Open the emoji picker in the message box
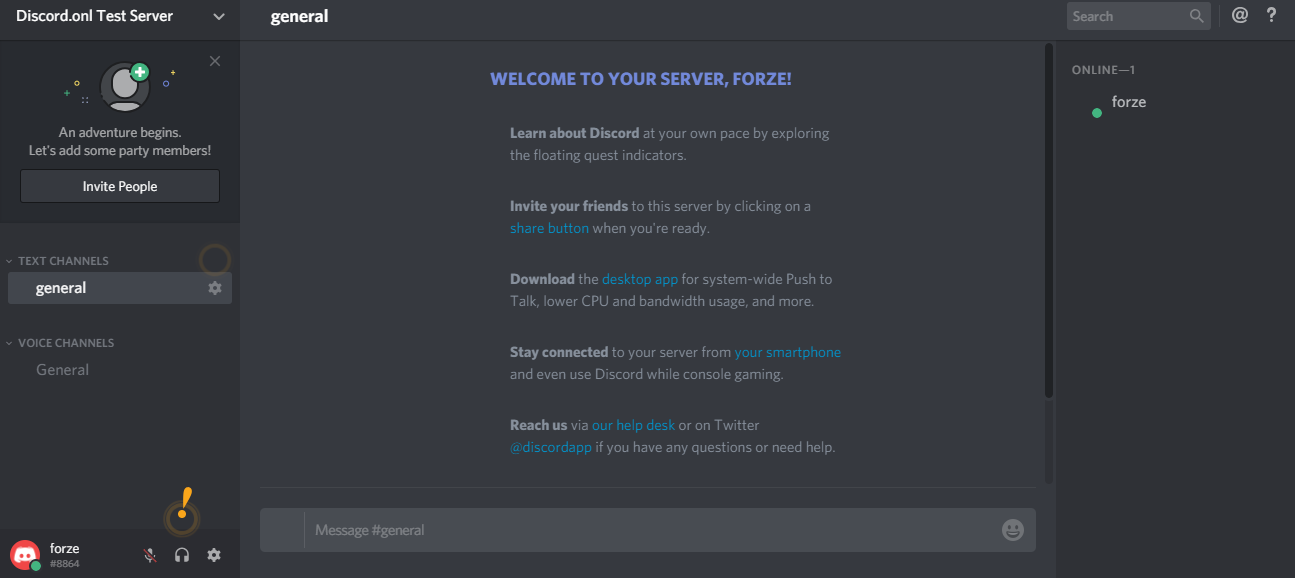Viewport: 1295px width, 578px height. (1012, 530)
